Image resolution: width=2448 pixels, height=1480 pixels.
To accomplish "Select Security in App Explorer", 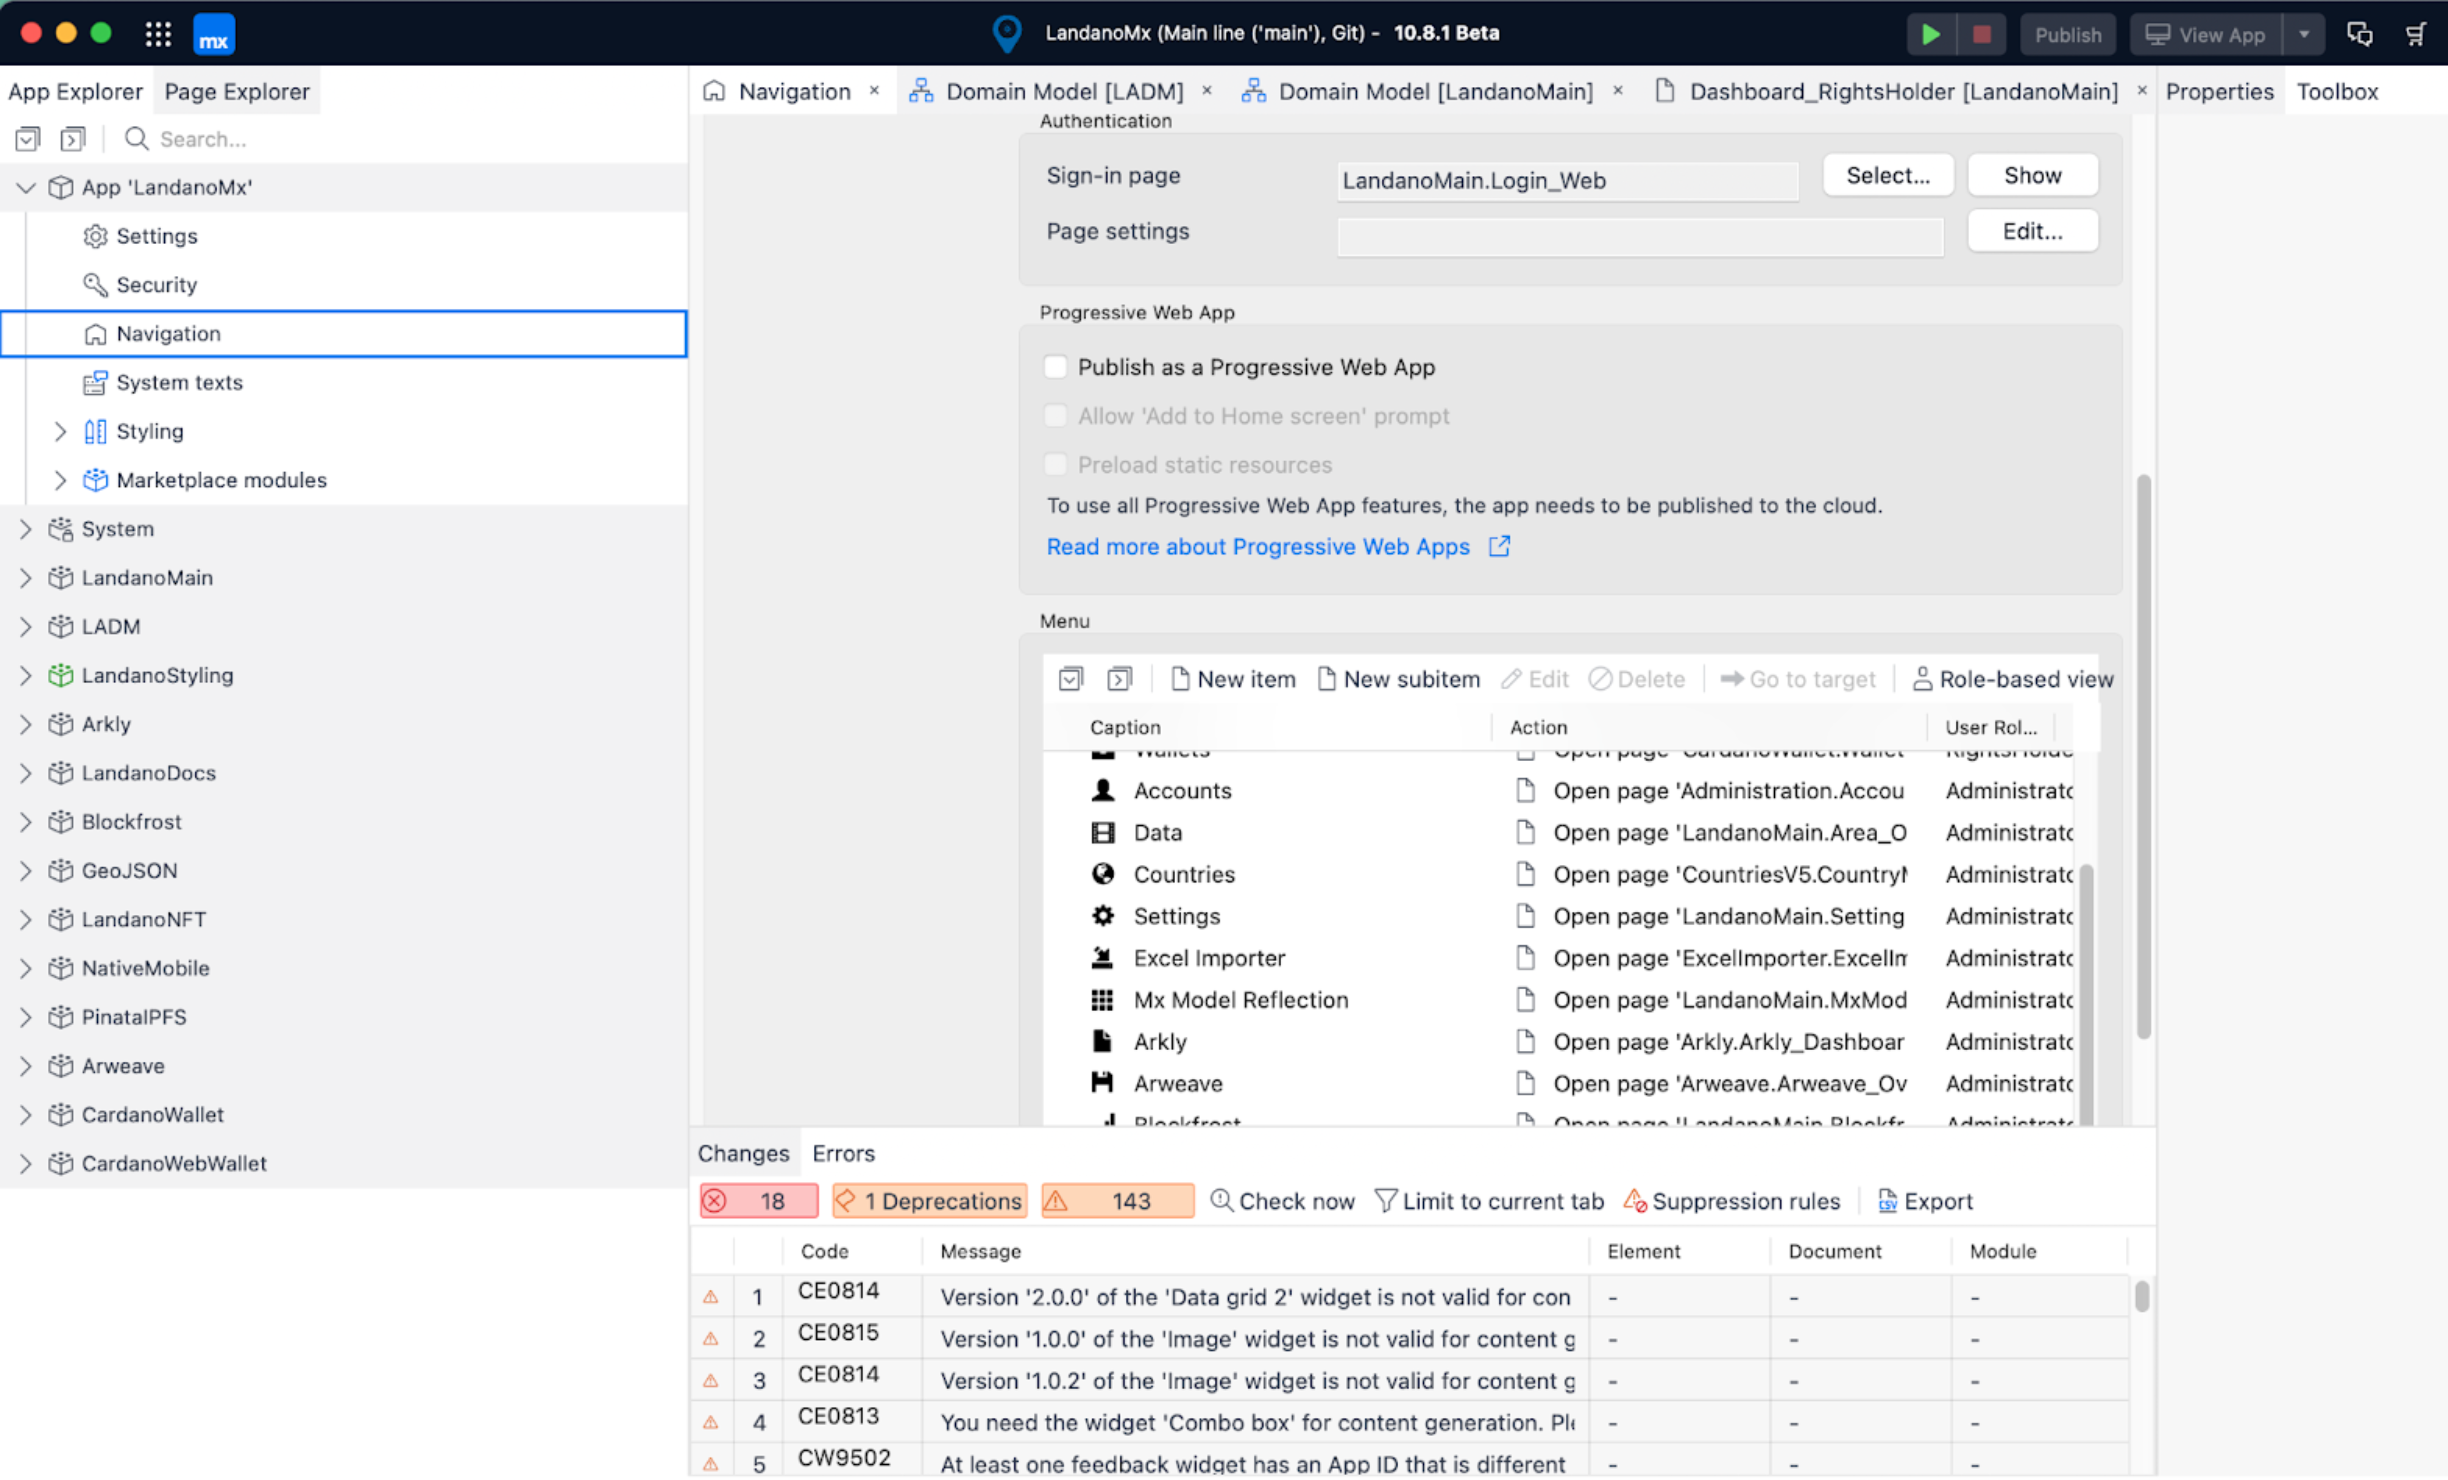I will pyautogui.click(x=156, y=285).
